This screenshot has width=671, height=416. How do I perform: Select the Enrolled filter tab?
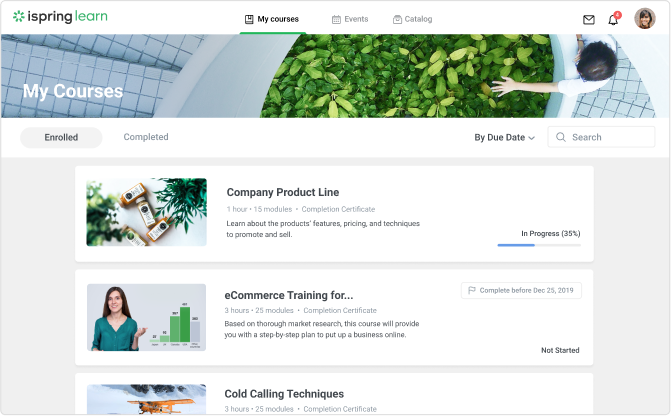61,137
